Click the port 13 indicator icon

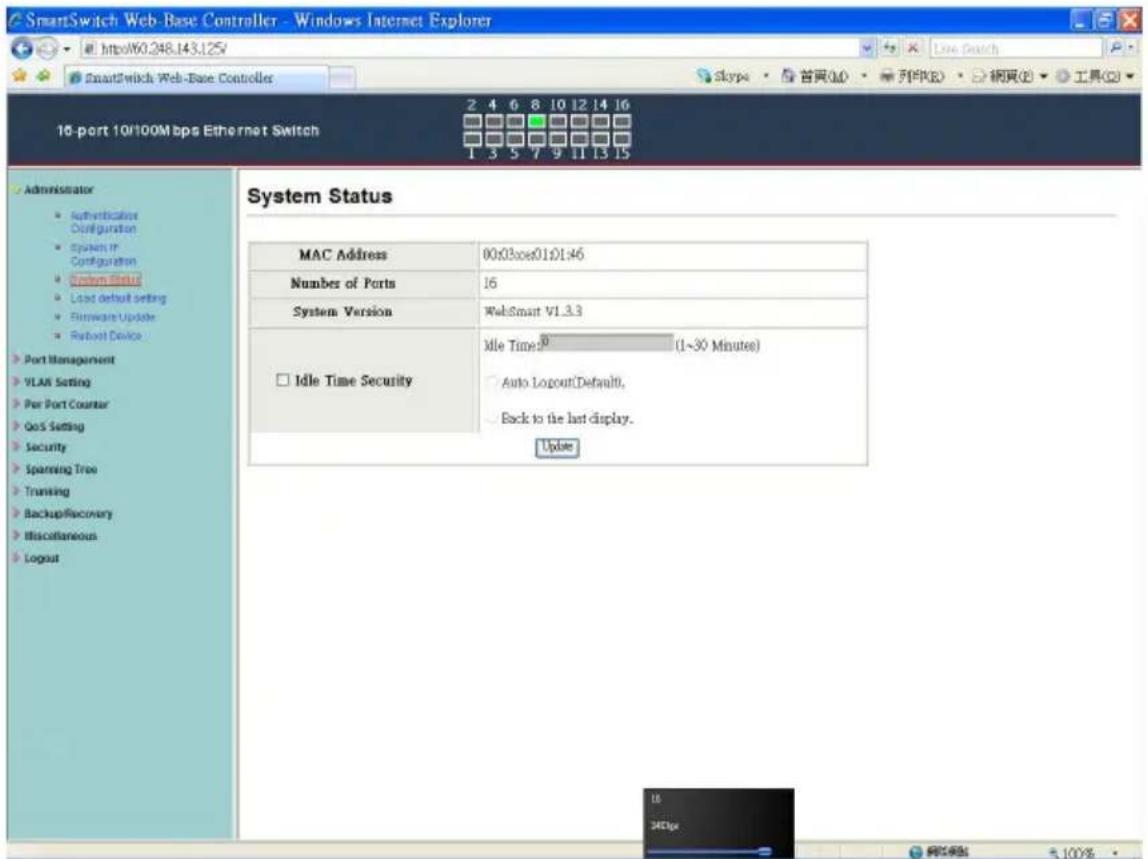(x=600, y=138)
